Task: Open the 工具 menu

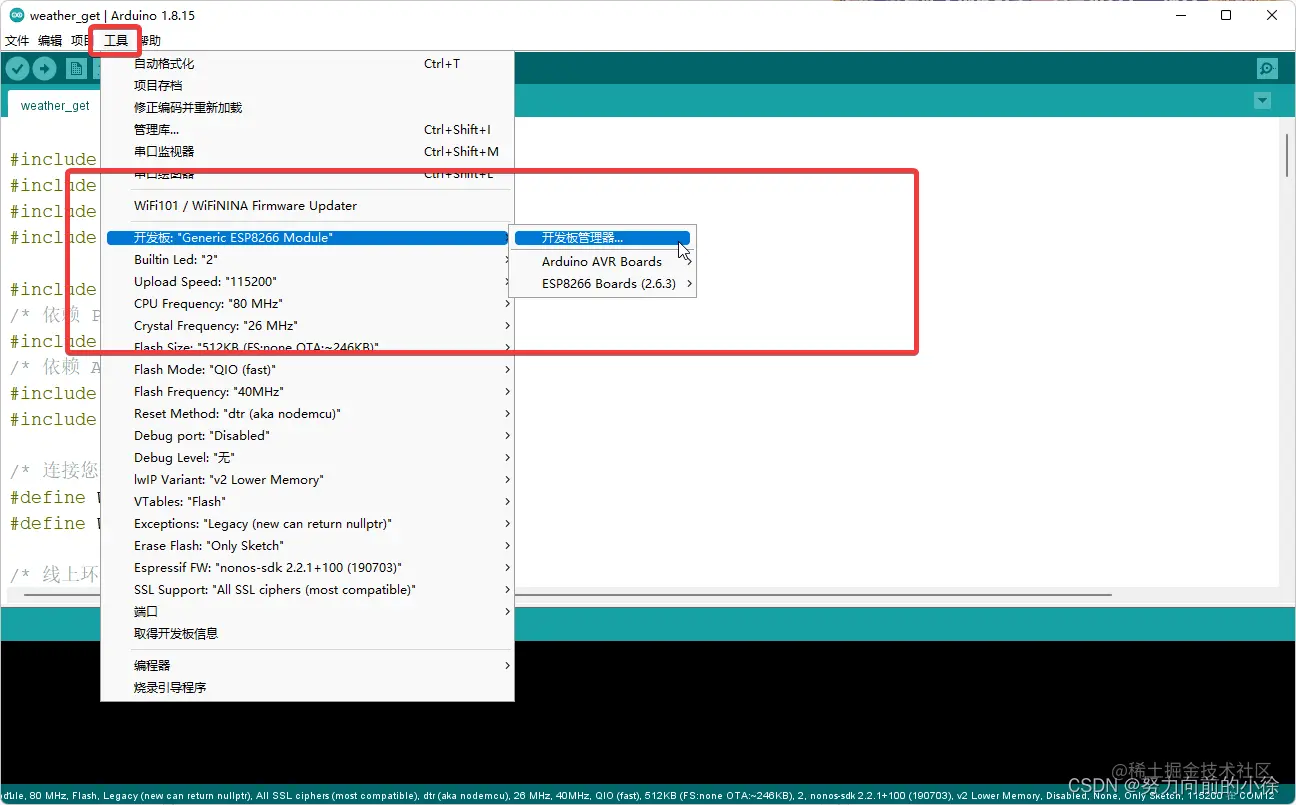Action: [116, 41]
